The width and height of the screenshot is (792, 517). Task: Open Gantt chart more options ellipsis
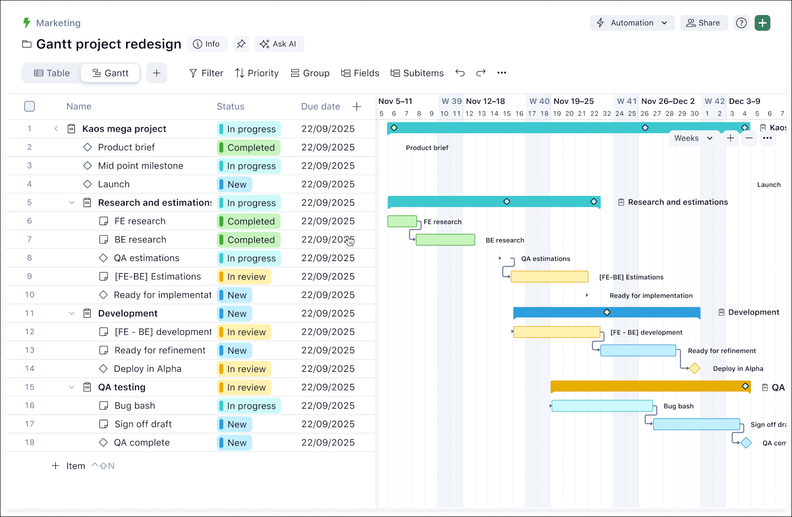[767, 138]
